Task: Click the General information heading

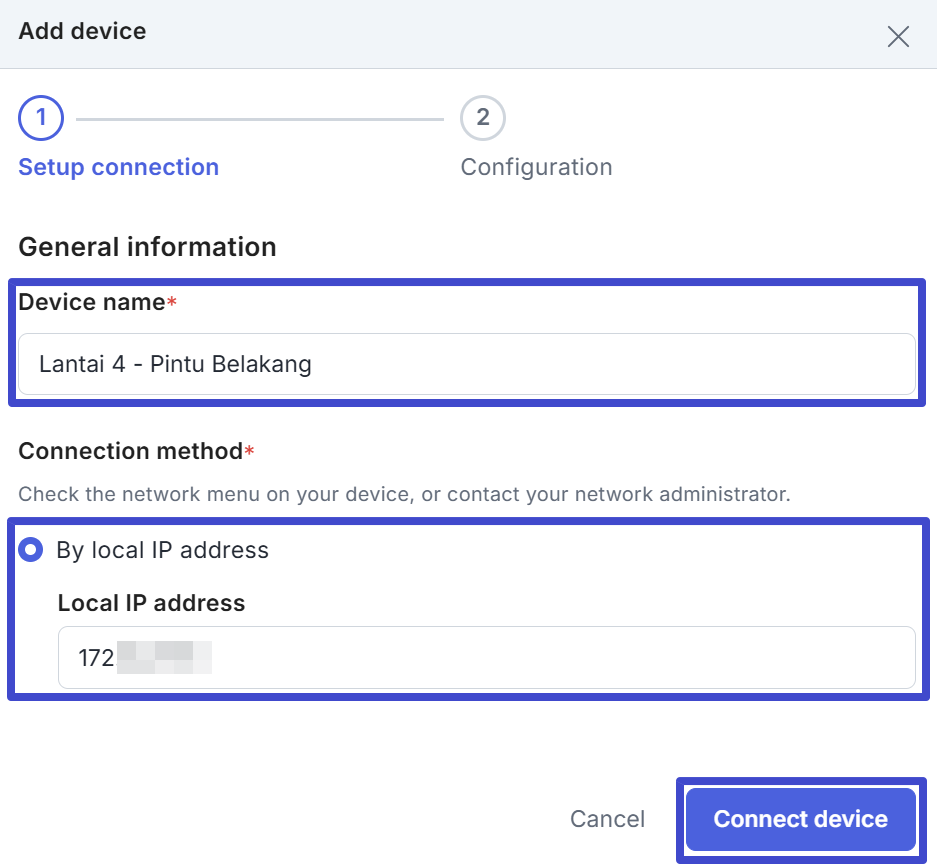Action: [x=147, y=247]
